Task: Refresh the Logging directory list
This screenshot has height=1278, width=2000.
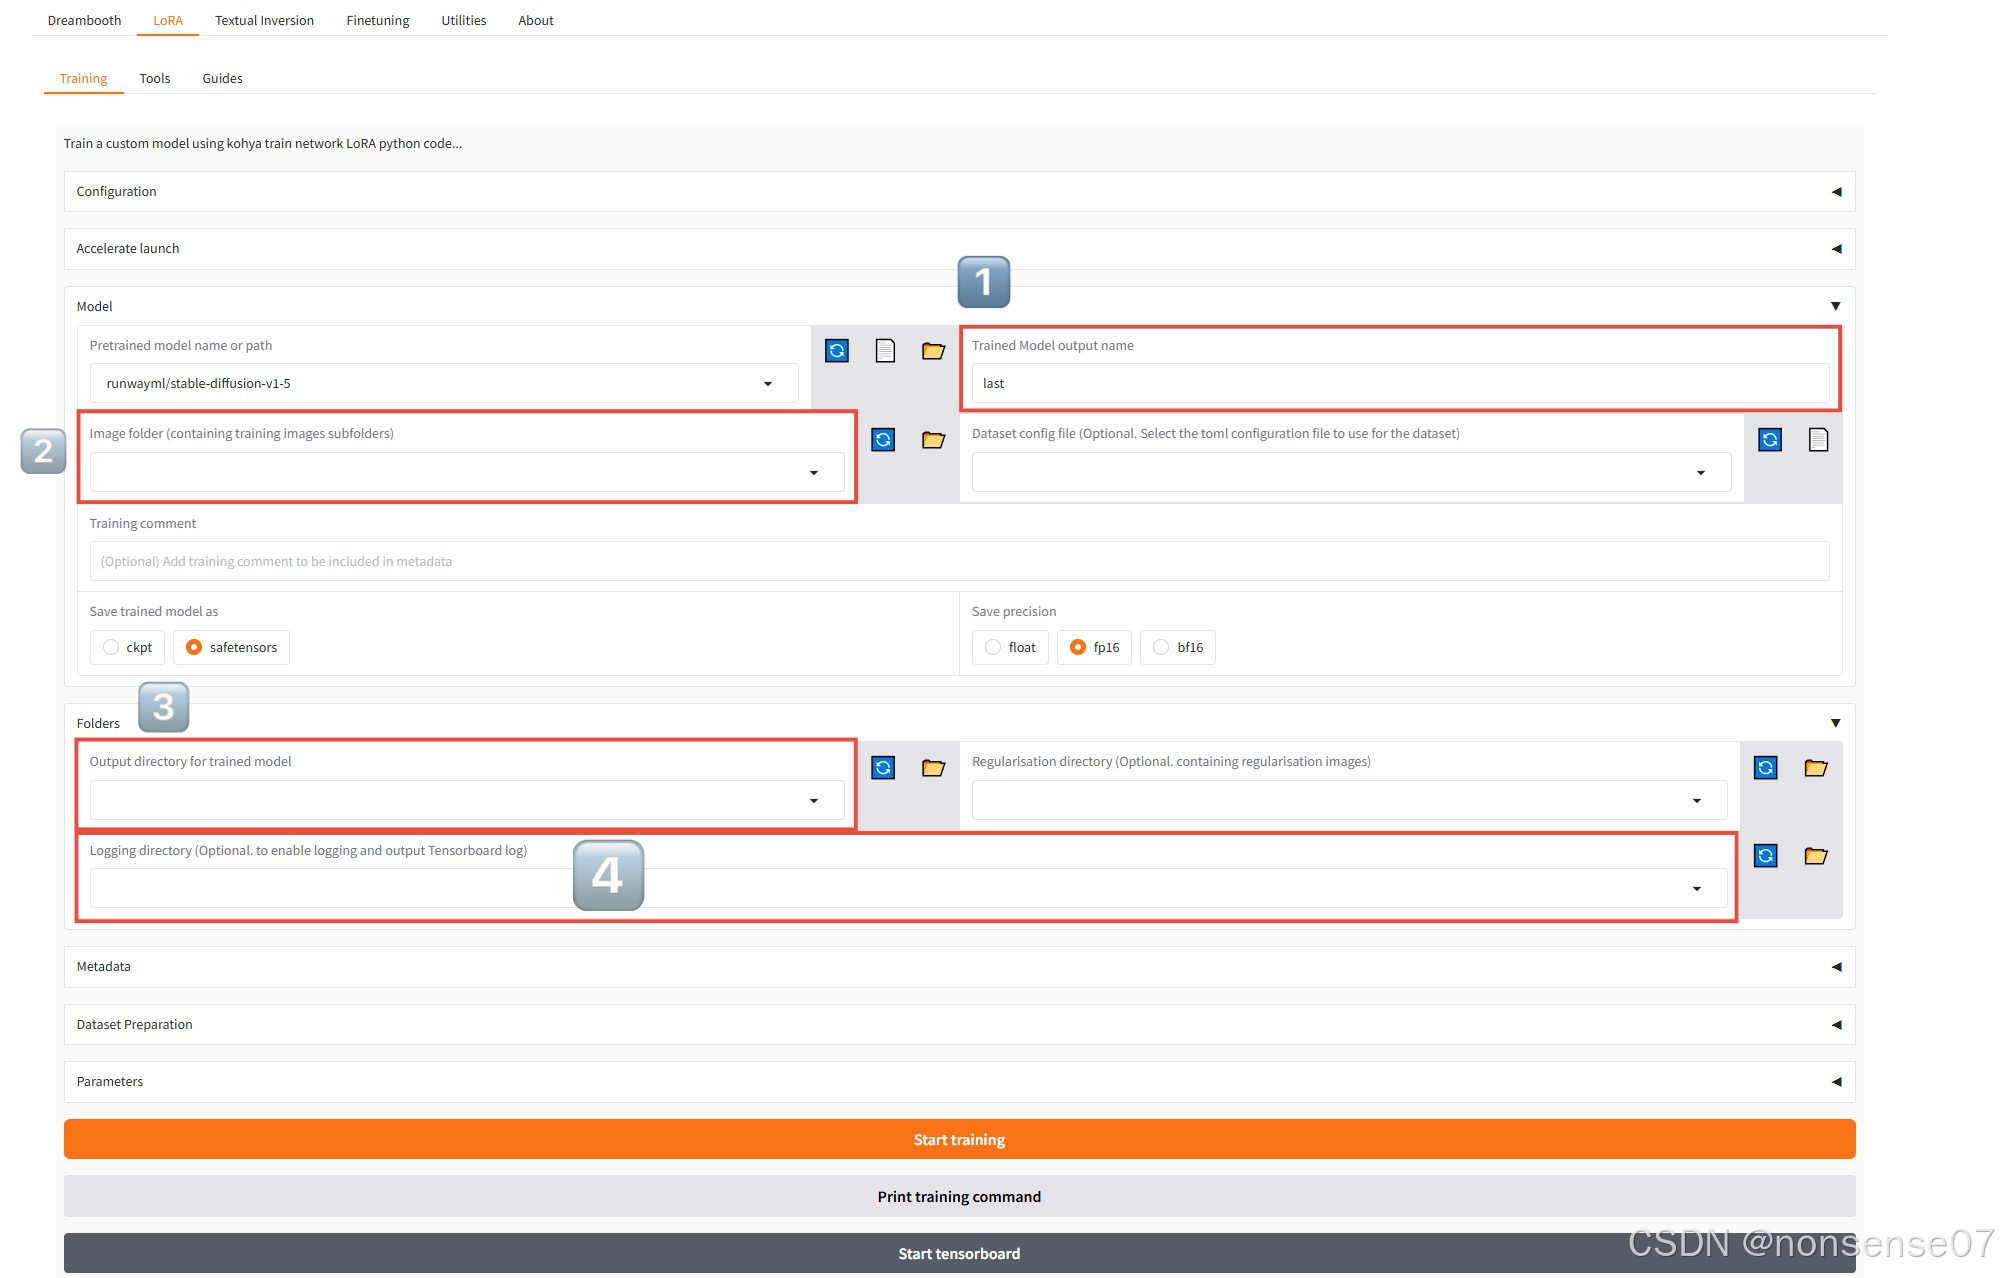Action: [1766, 856]
